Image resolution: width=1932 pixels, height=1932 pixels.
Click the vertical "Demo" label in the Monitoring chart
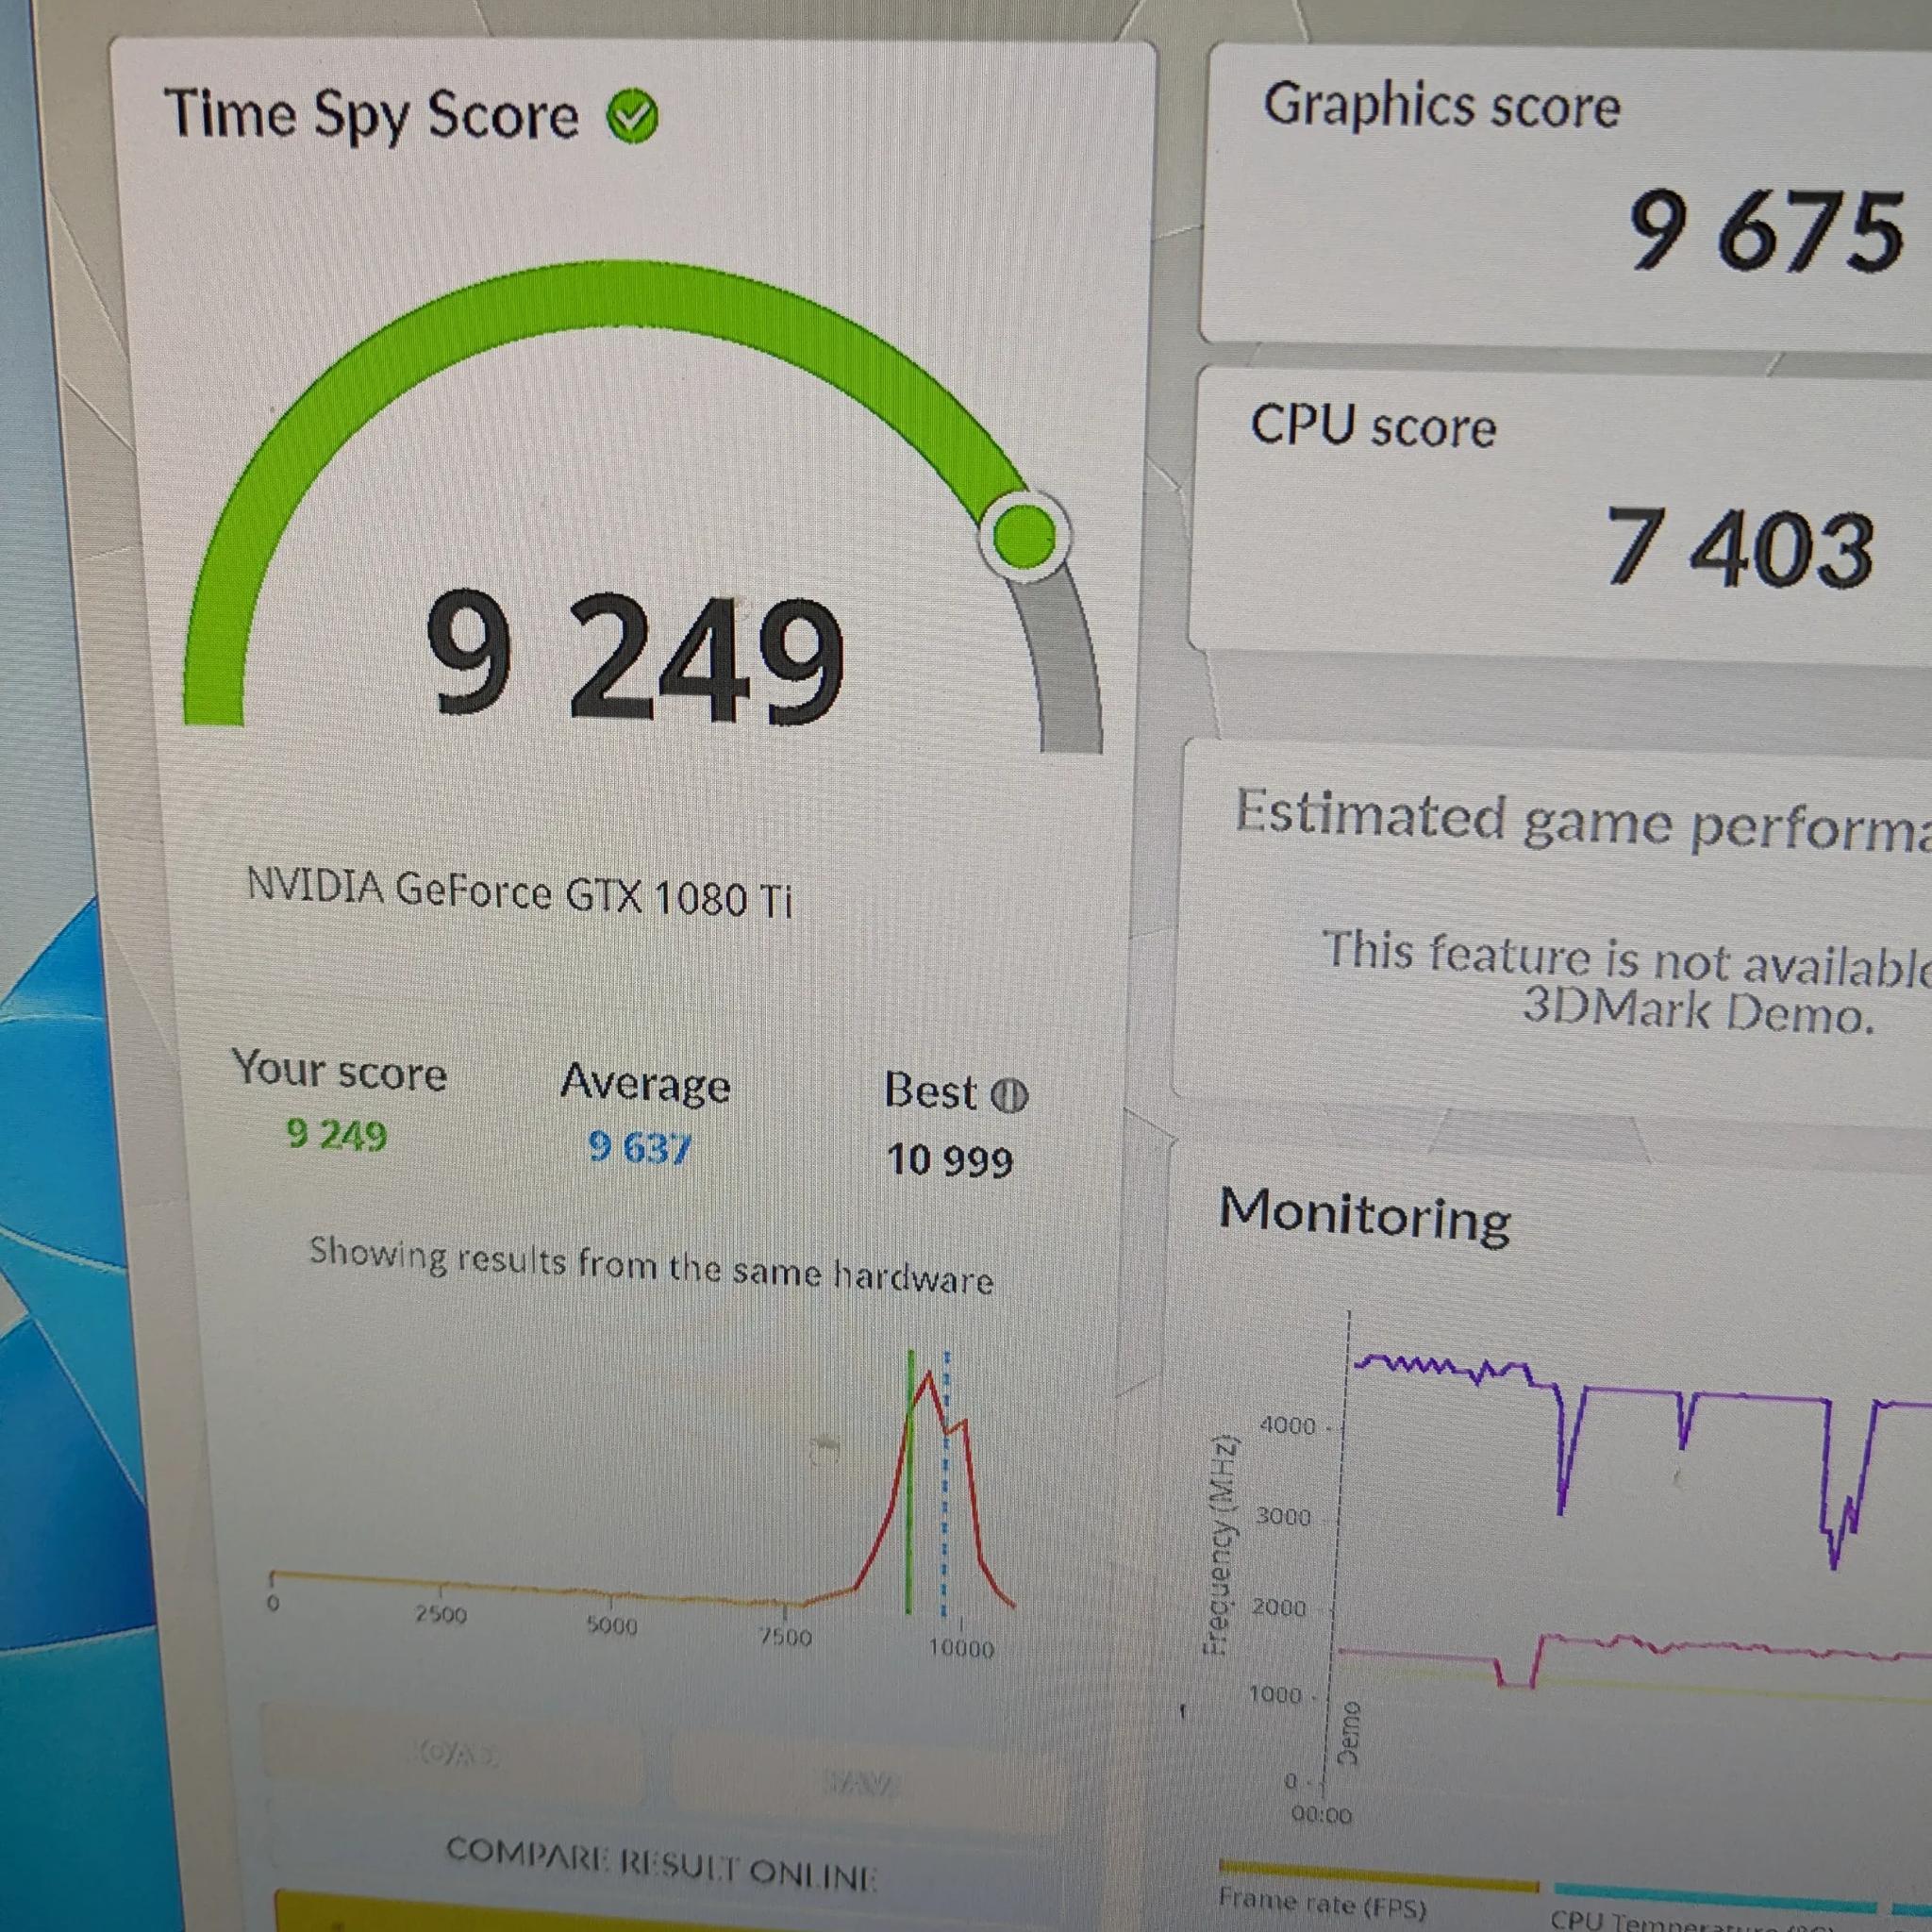point(1348,1733)
